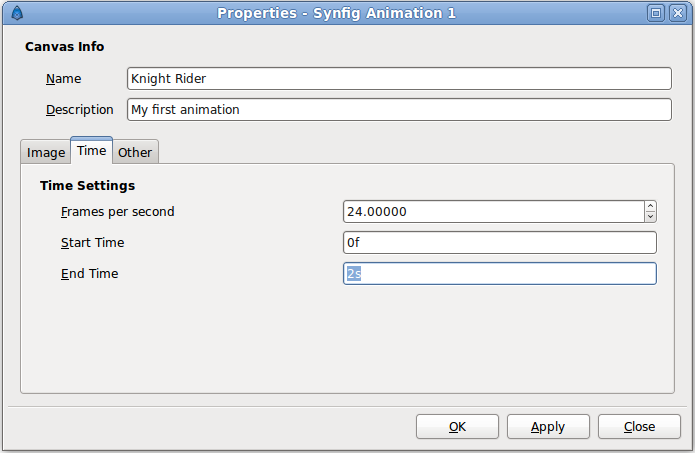
Task: Decrease frames per second with down arrow
Action: coord(650,216)
